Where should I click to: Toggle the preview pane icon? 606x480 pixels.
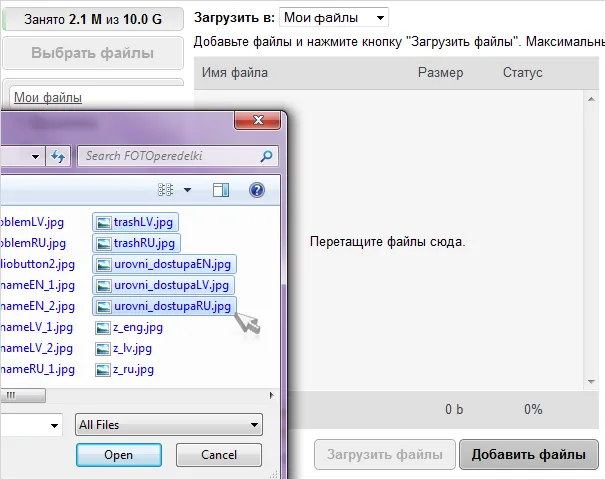[221, 190]
